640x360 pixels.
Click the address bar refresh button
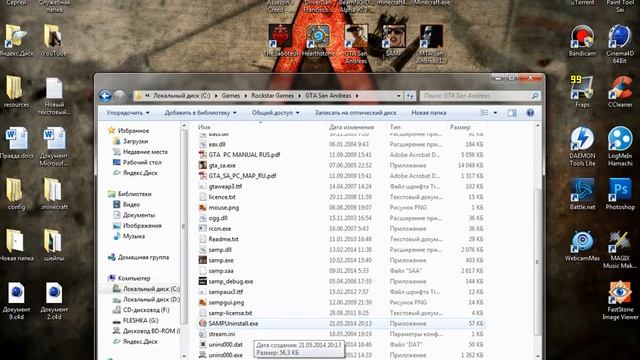(x=410, y=96)
